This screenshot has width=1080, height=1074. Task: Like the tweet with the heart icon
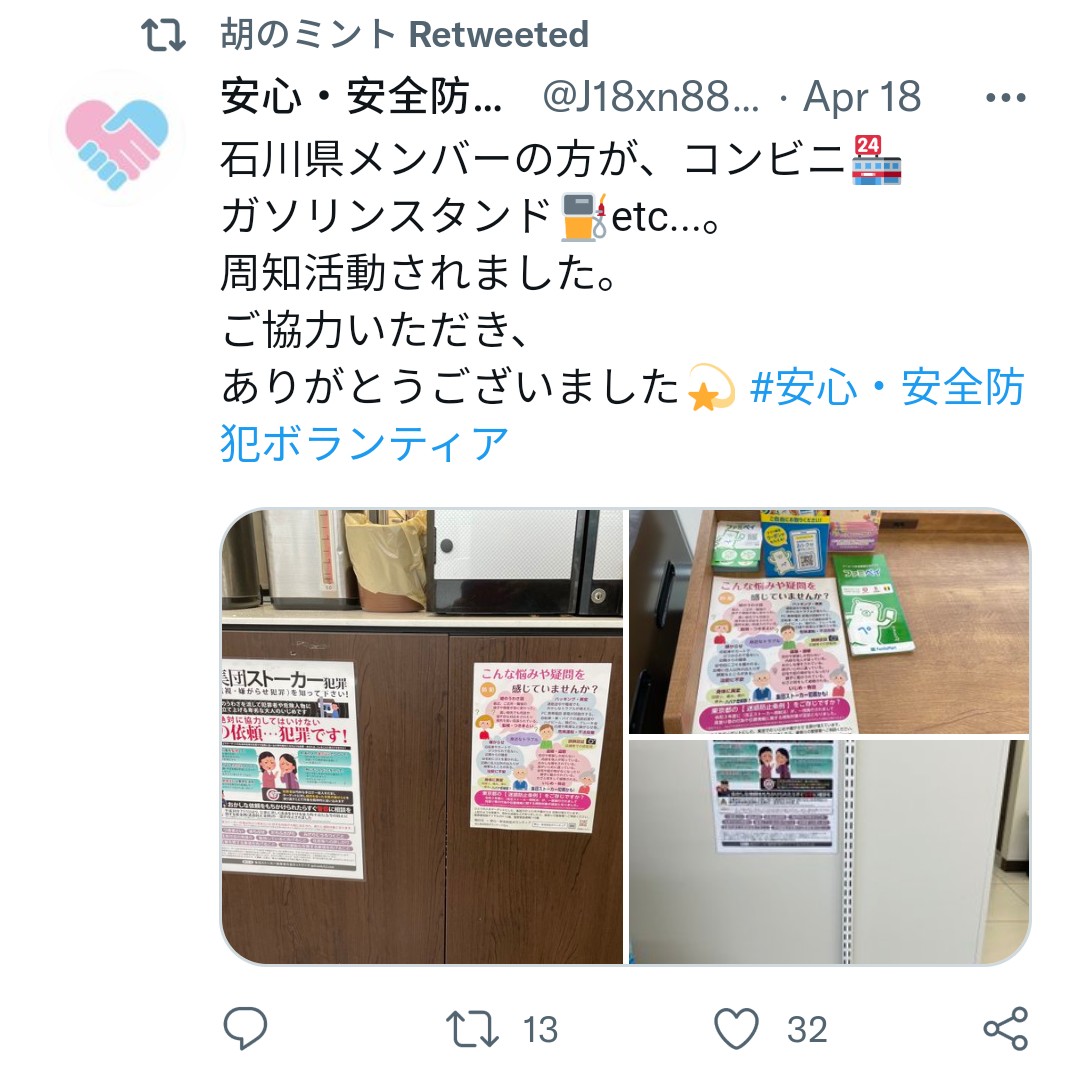click(736, 1029)
